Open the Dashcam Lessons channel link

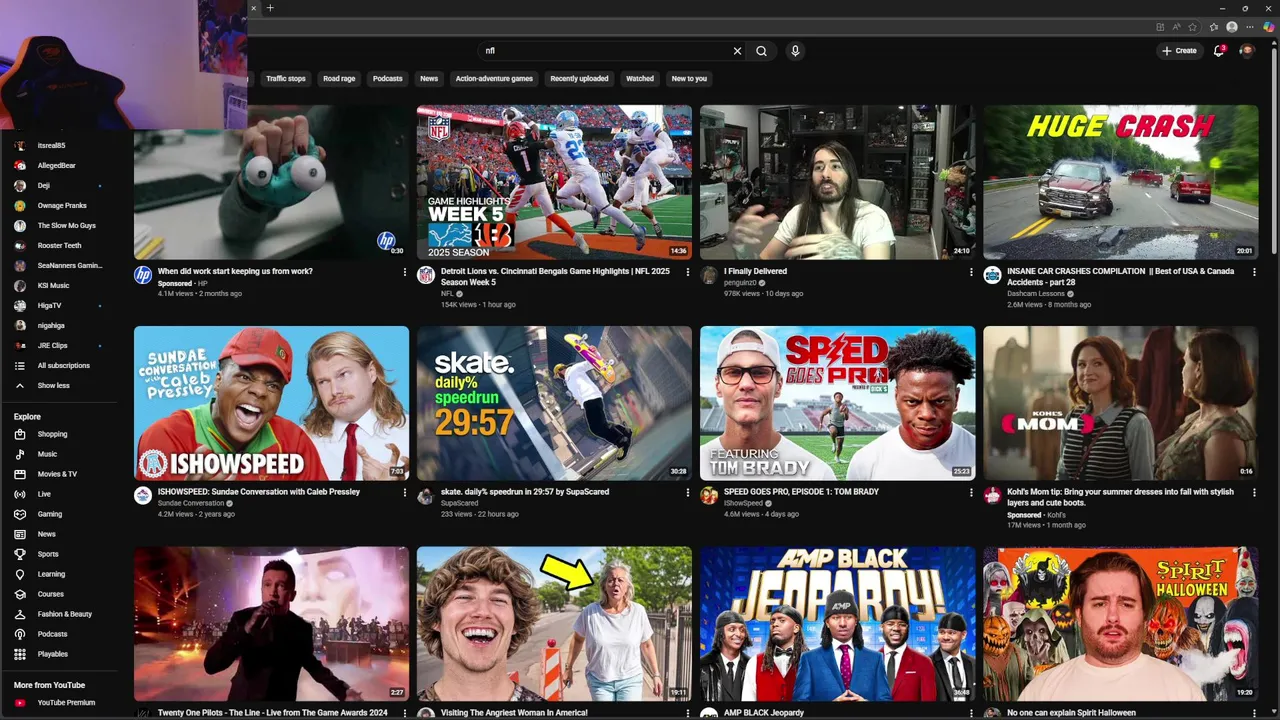coord(1036,294)
